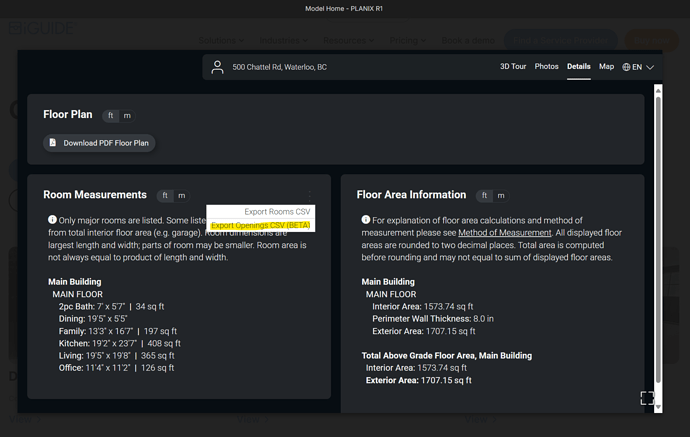Image resolution: width=690 pixels, height=437 pixels.
Task: Click the globe language icon
Action: [626, 67]
